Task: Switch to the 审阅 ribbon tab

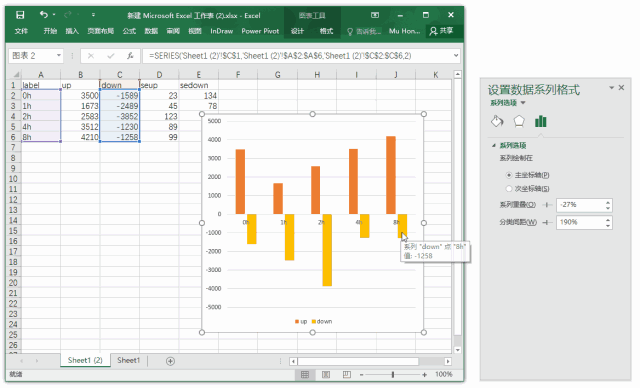Action: pos(173,31)
